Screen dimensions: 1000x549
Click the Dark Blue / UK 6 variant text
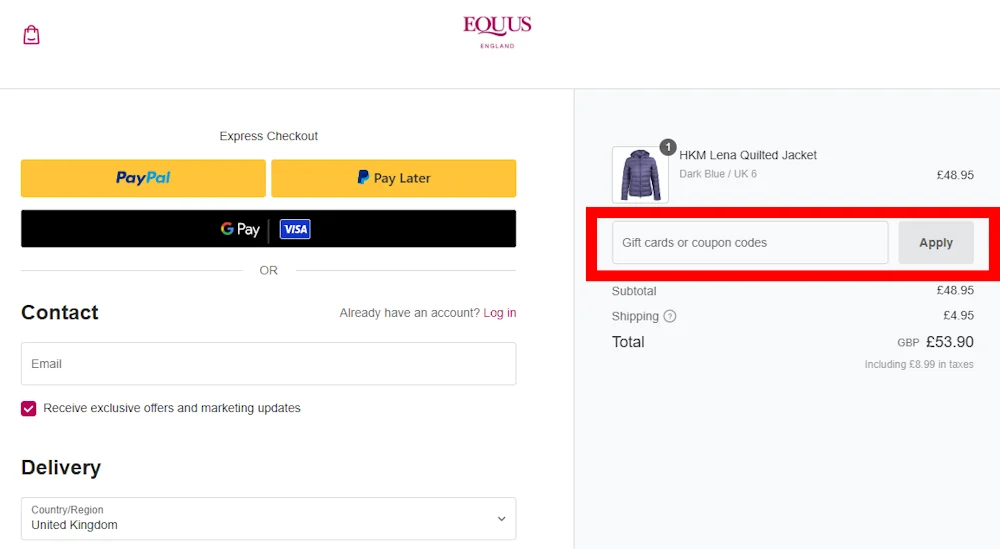click(718, 174)
